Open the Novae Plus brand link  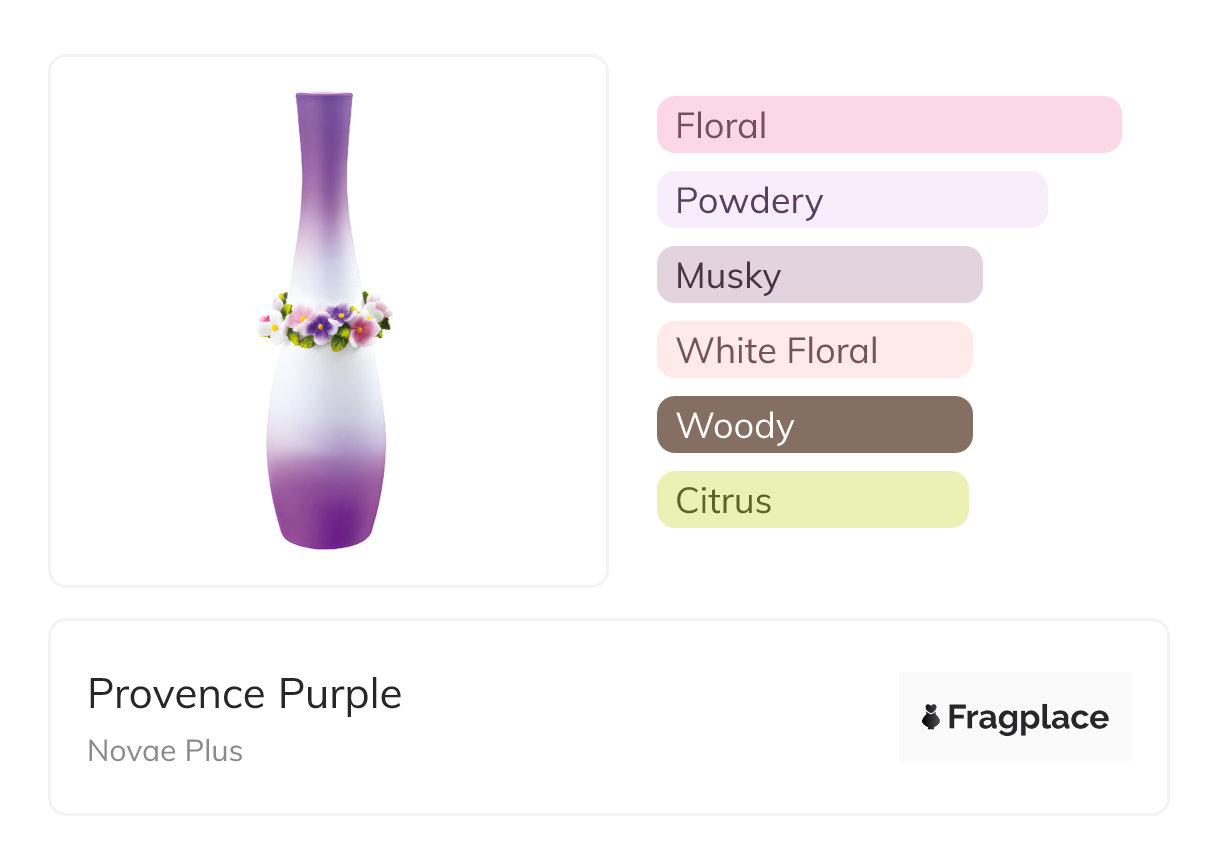pyautogui.click(x=165, y=751)
